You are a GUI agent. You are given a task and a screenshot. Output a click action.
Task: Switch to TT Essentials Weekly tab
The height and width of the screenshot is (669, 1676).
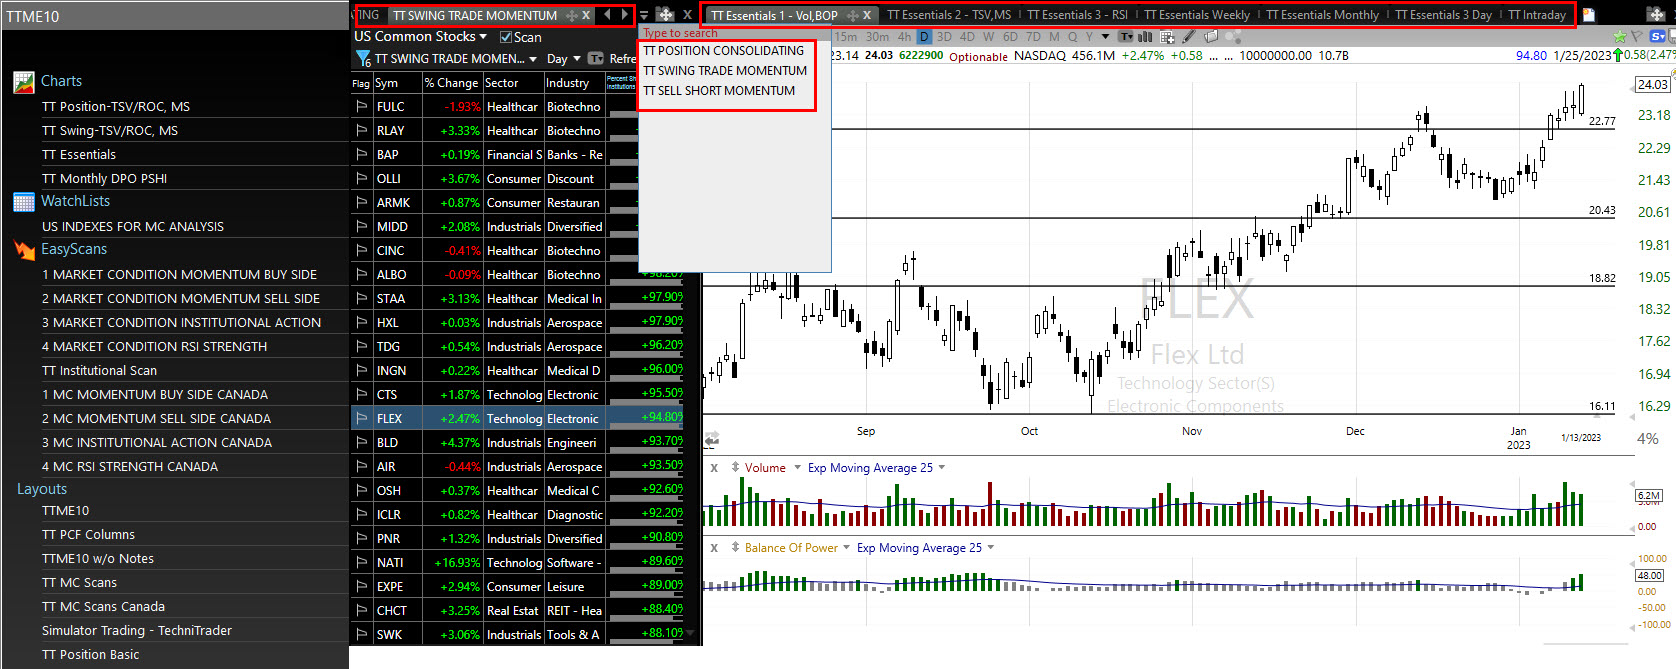1196,15
